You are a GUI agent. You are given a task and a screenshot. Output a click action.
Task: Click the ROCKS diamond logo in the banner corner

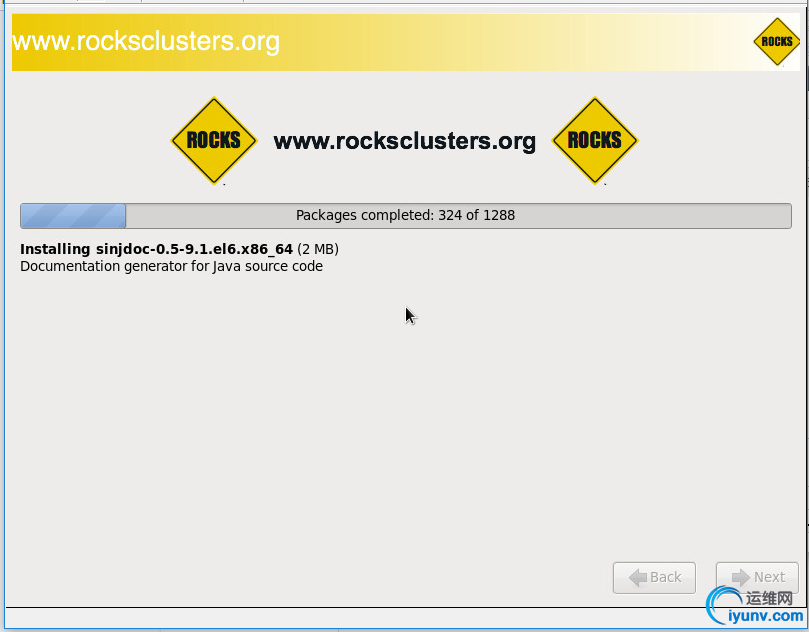coord(776,42)
